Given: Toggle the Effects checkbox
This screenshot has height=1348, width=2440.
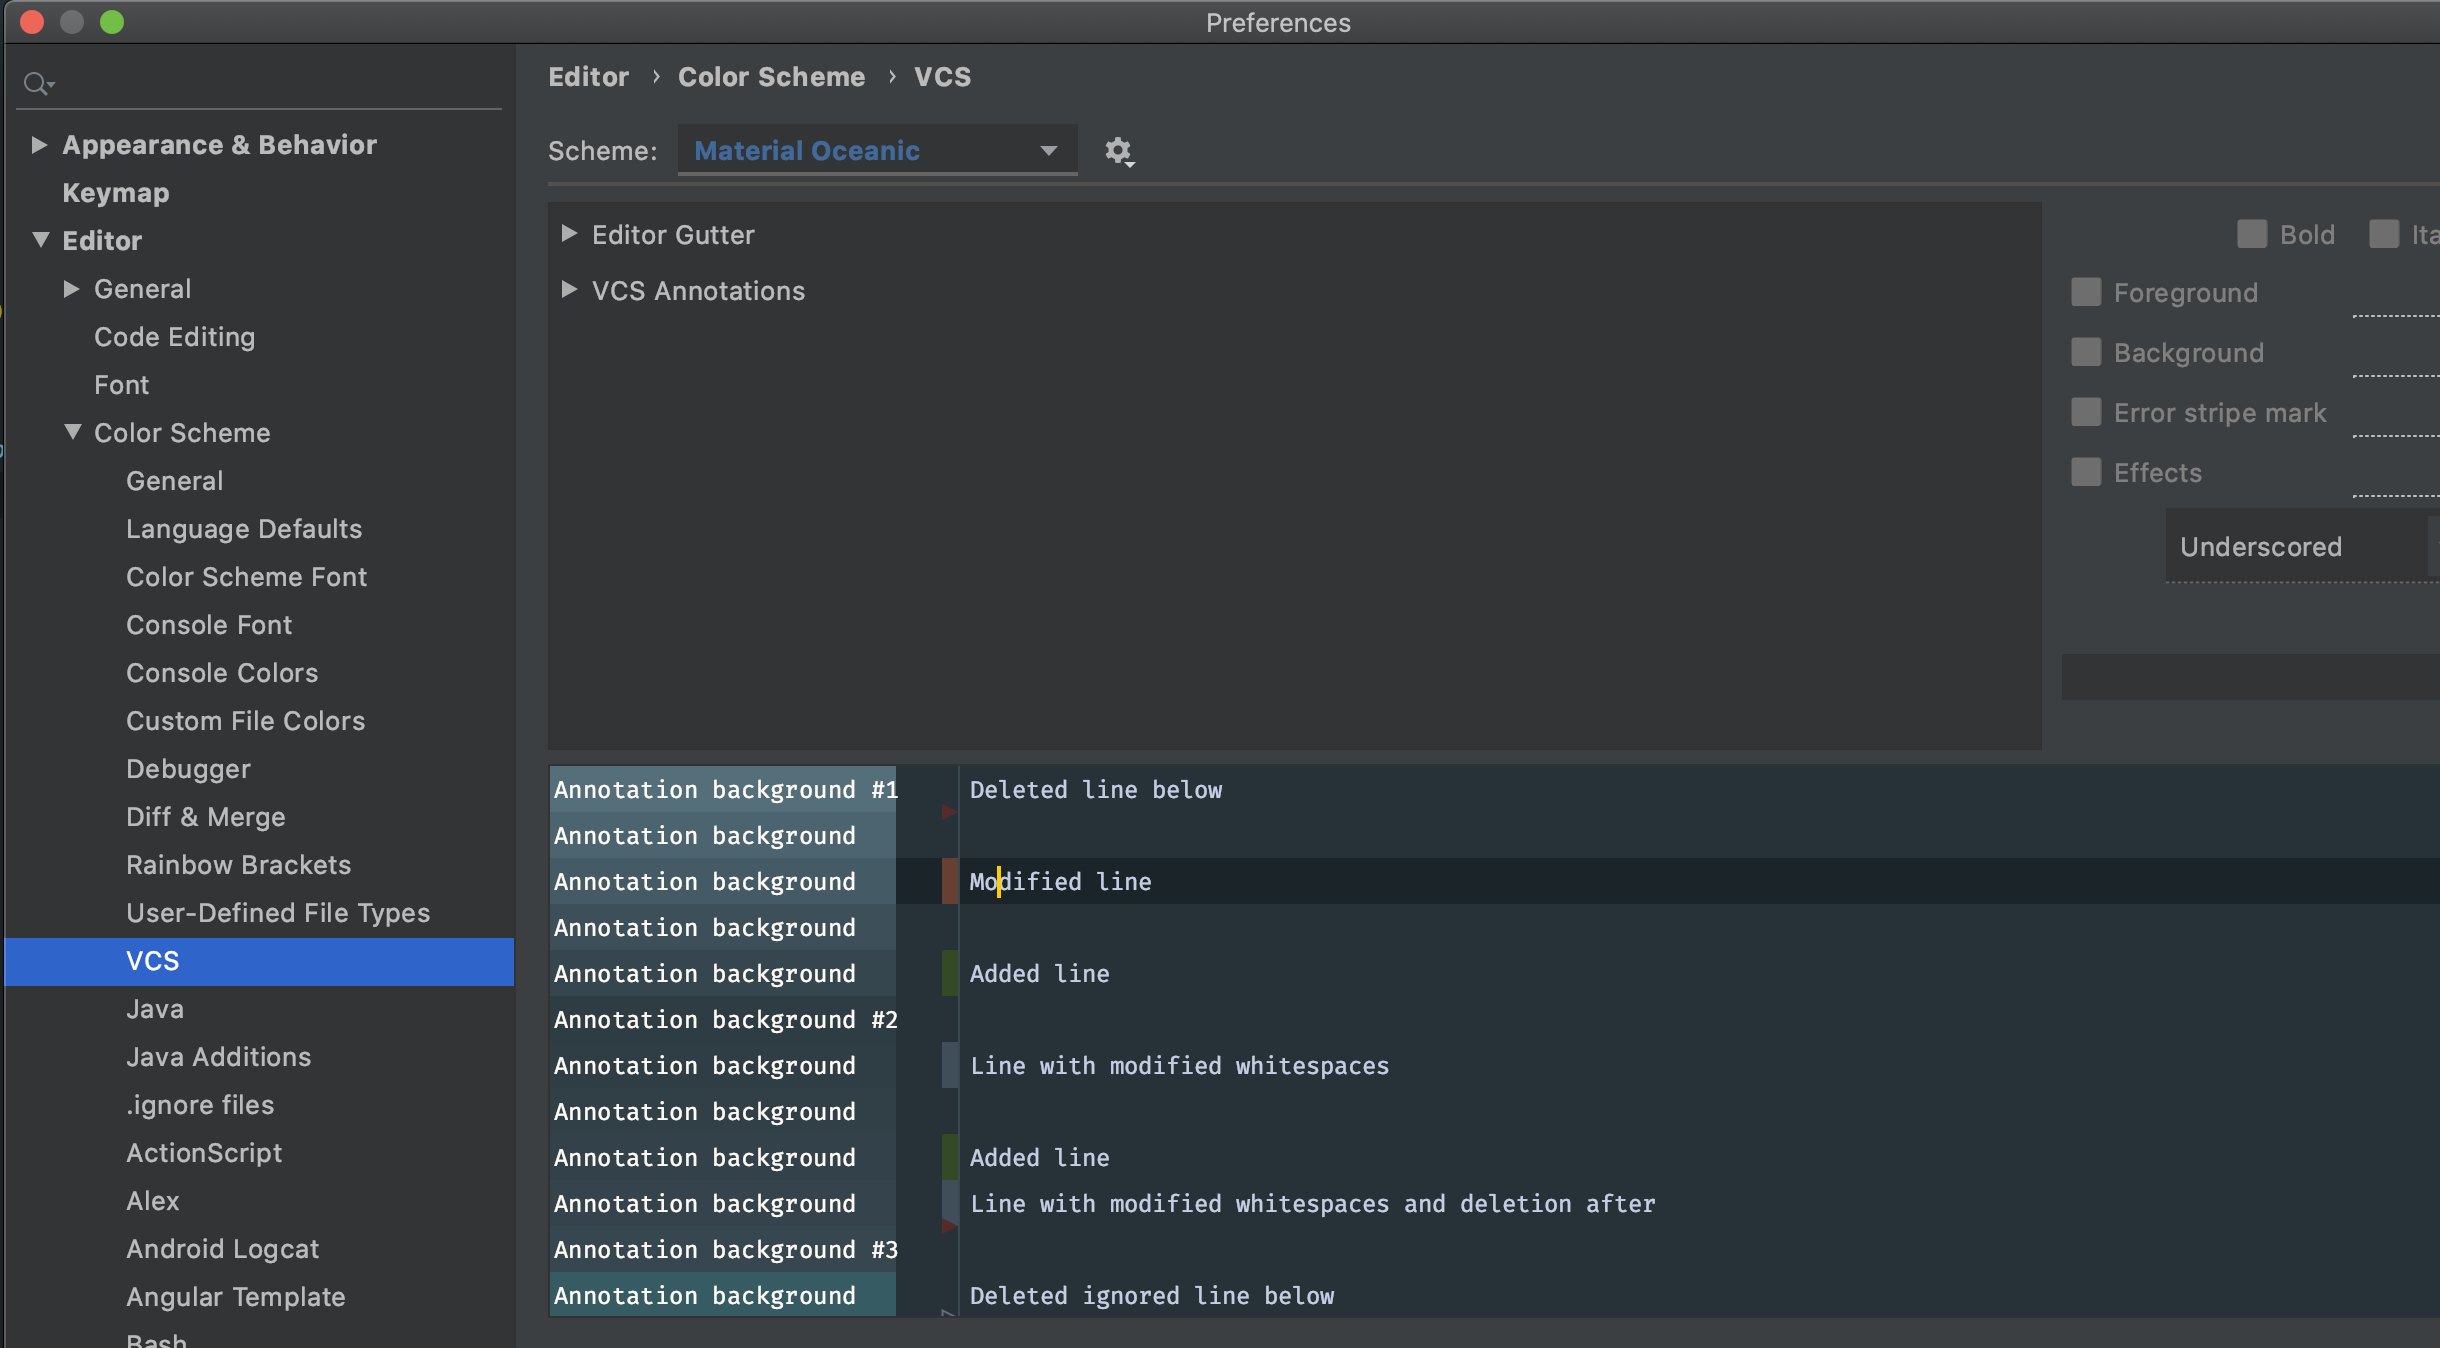Looking at the screenshot, I should (x=2086, y=472).
